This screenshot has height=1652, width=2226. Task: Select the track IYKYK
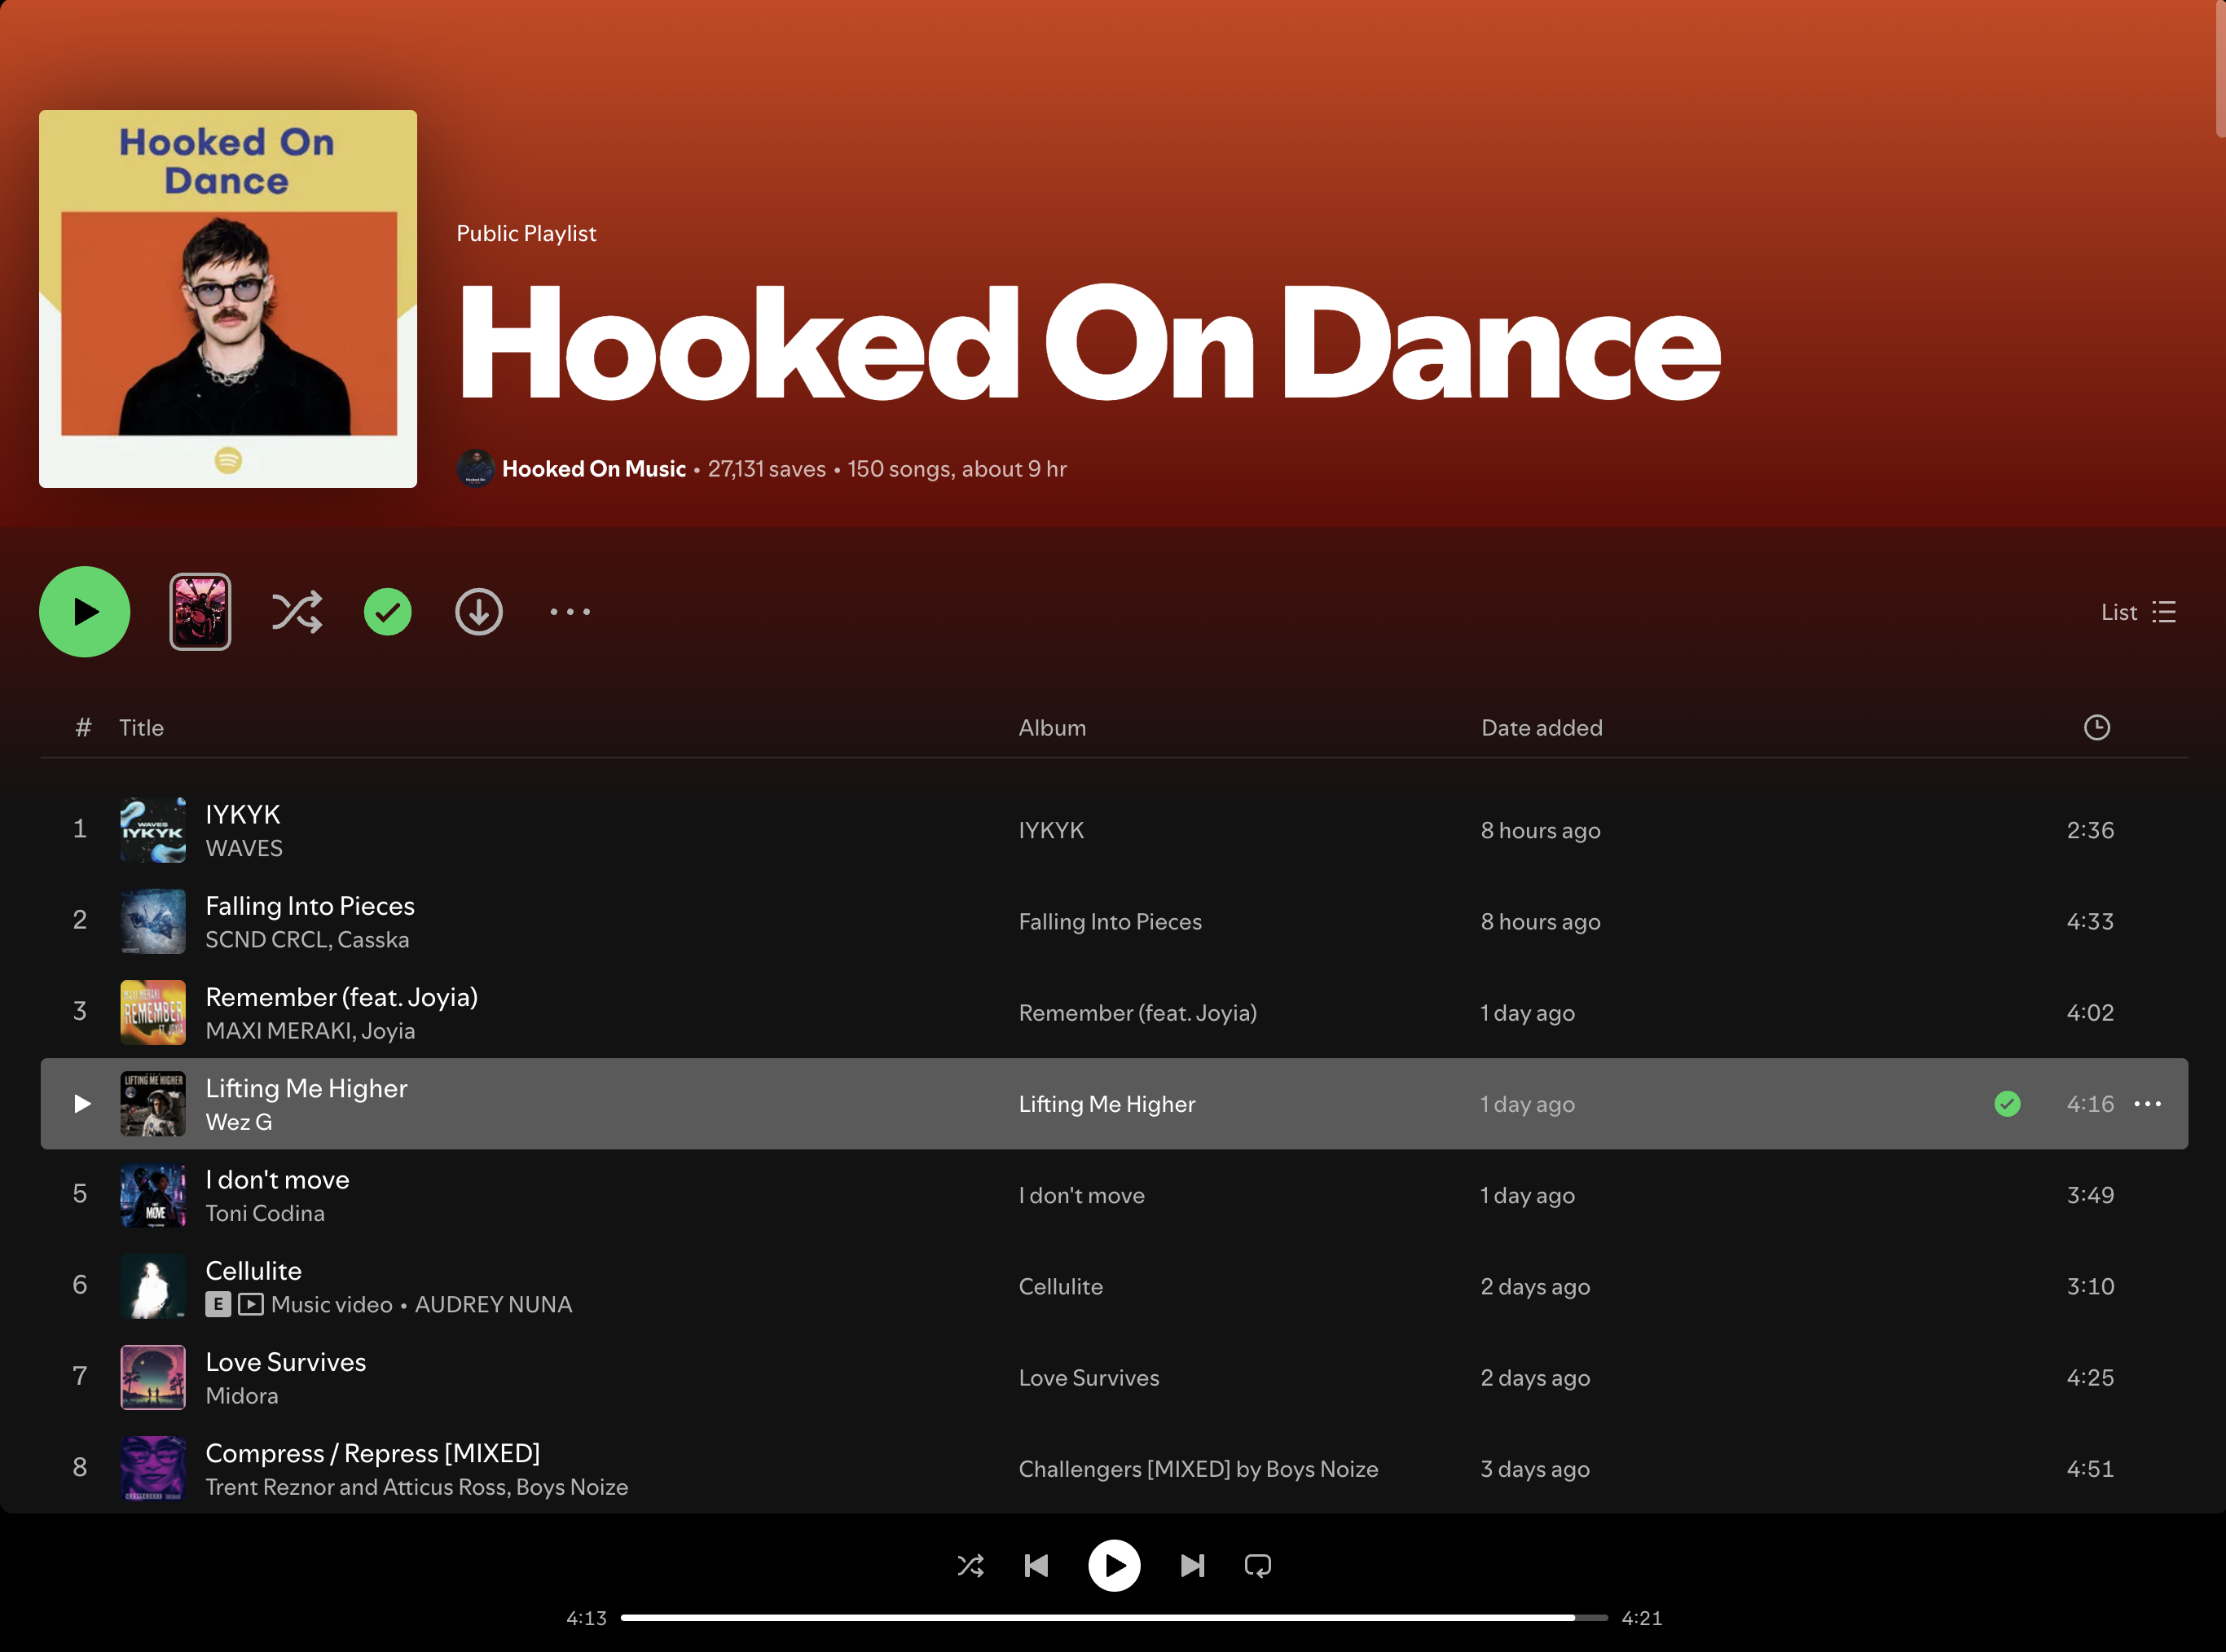[242, 814]
